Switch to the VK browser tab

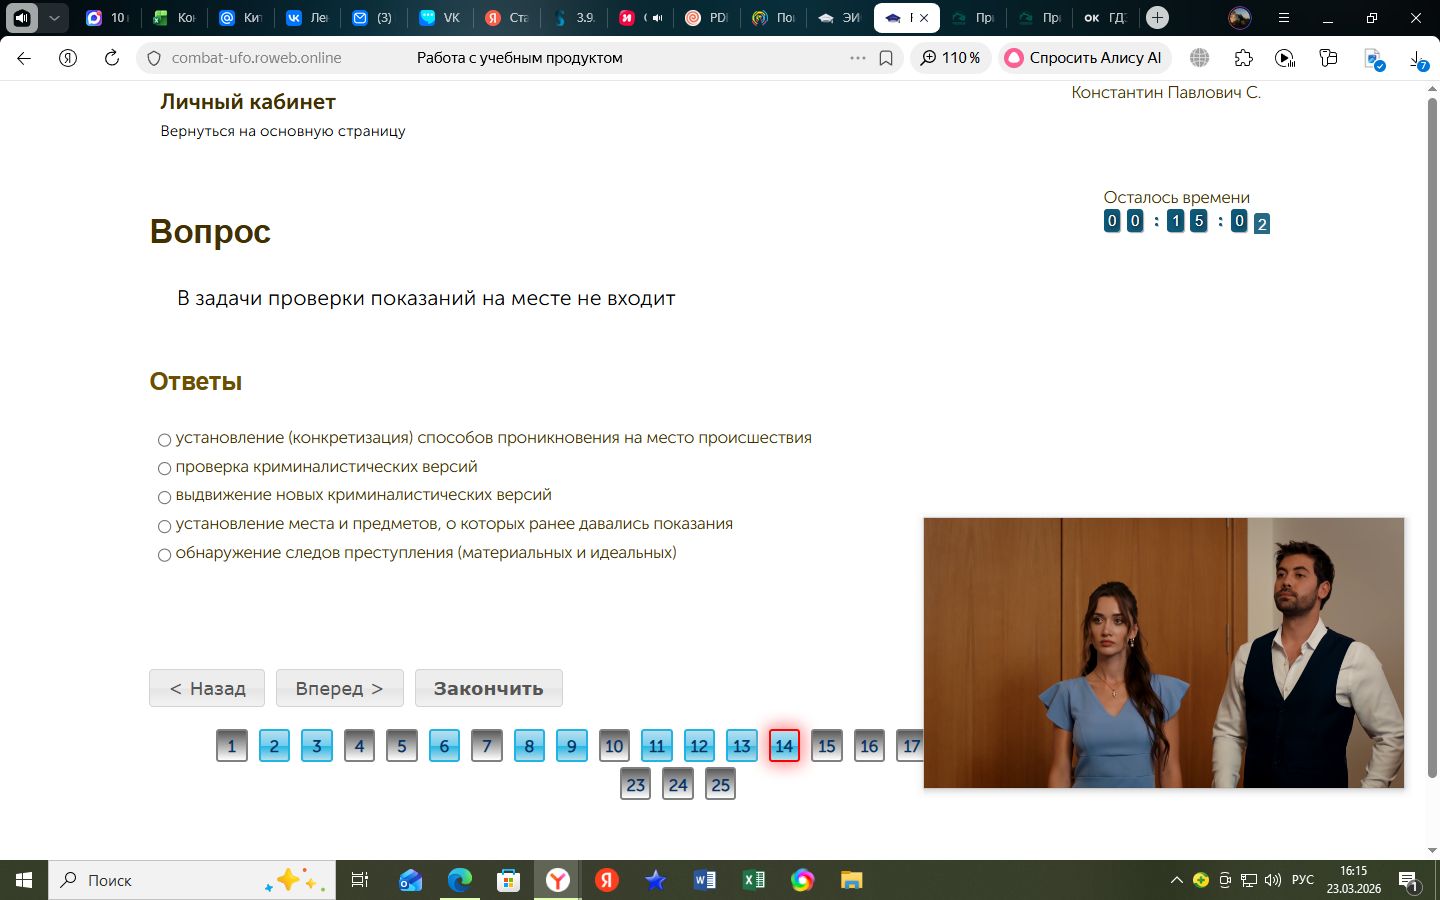click(x=440, y=17)
